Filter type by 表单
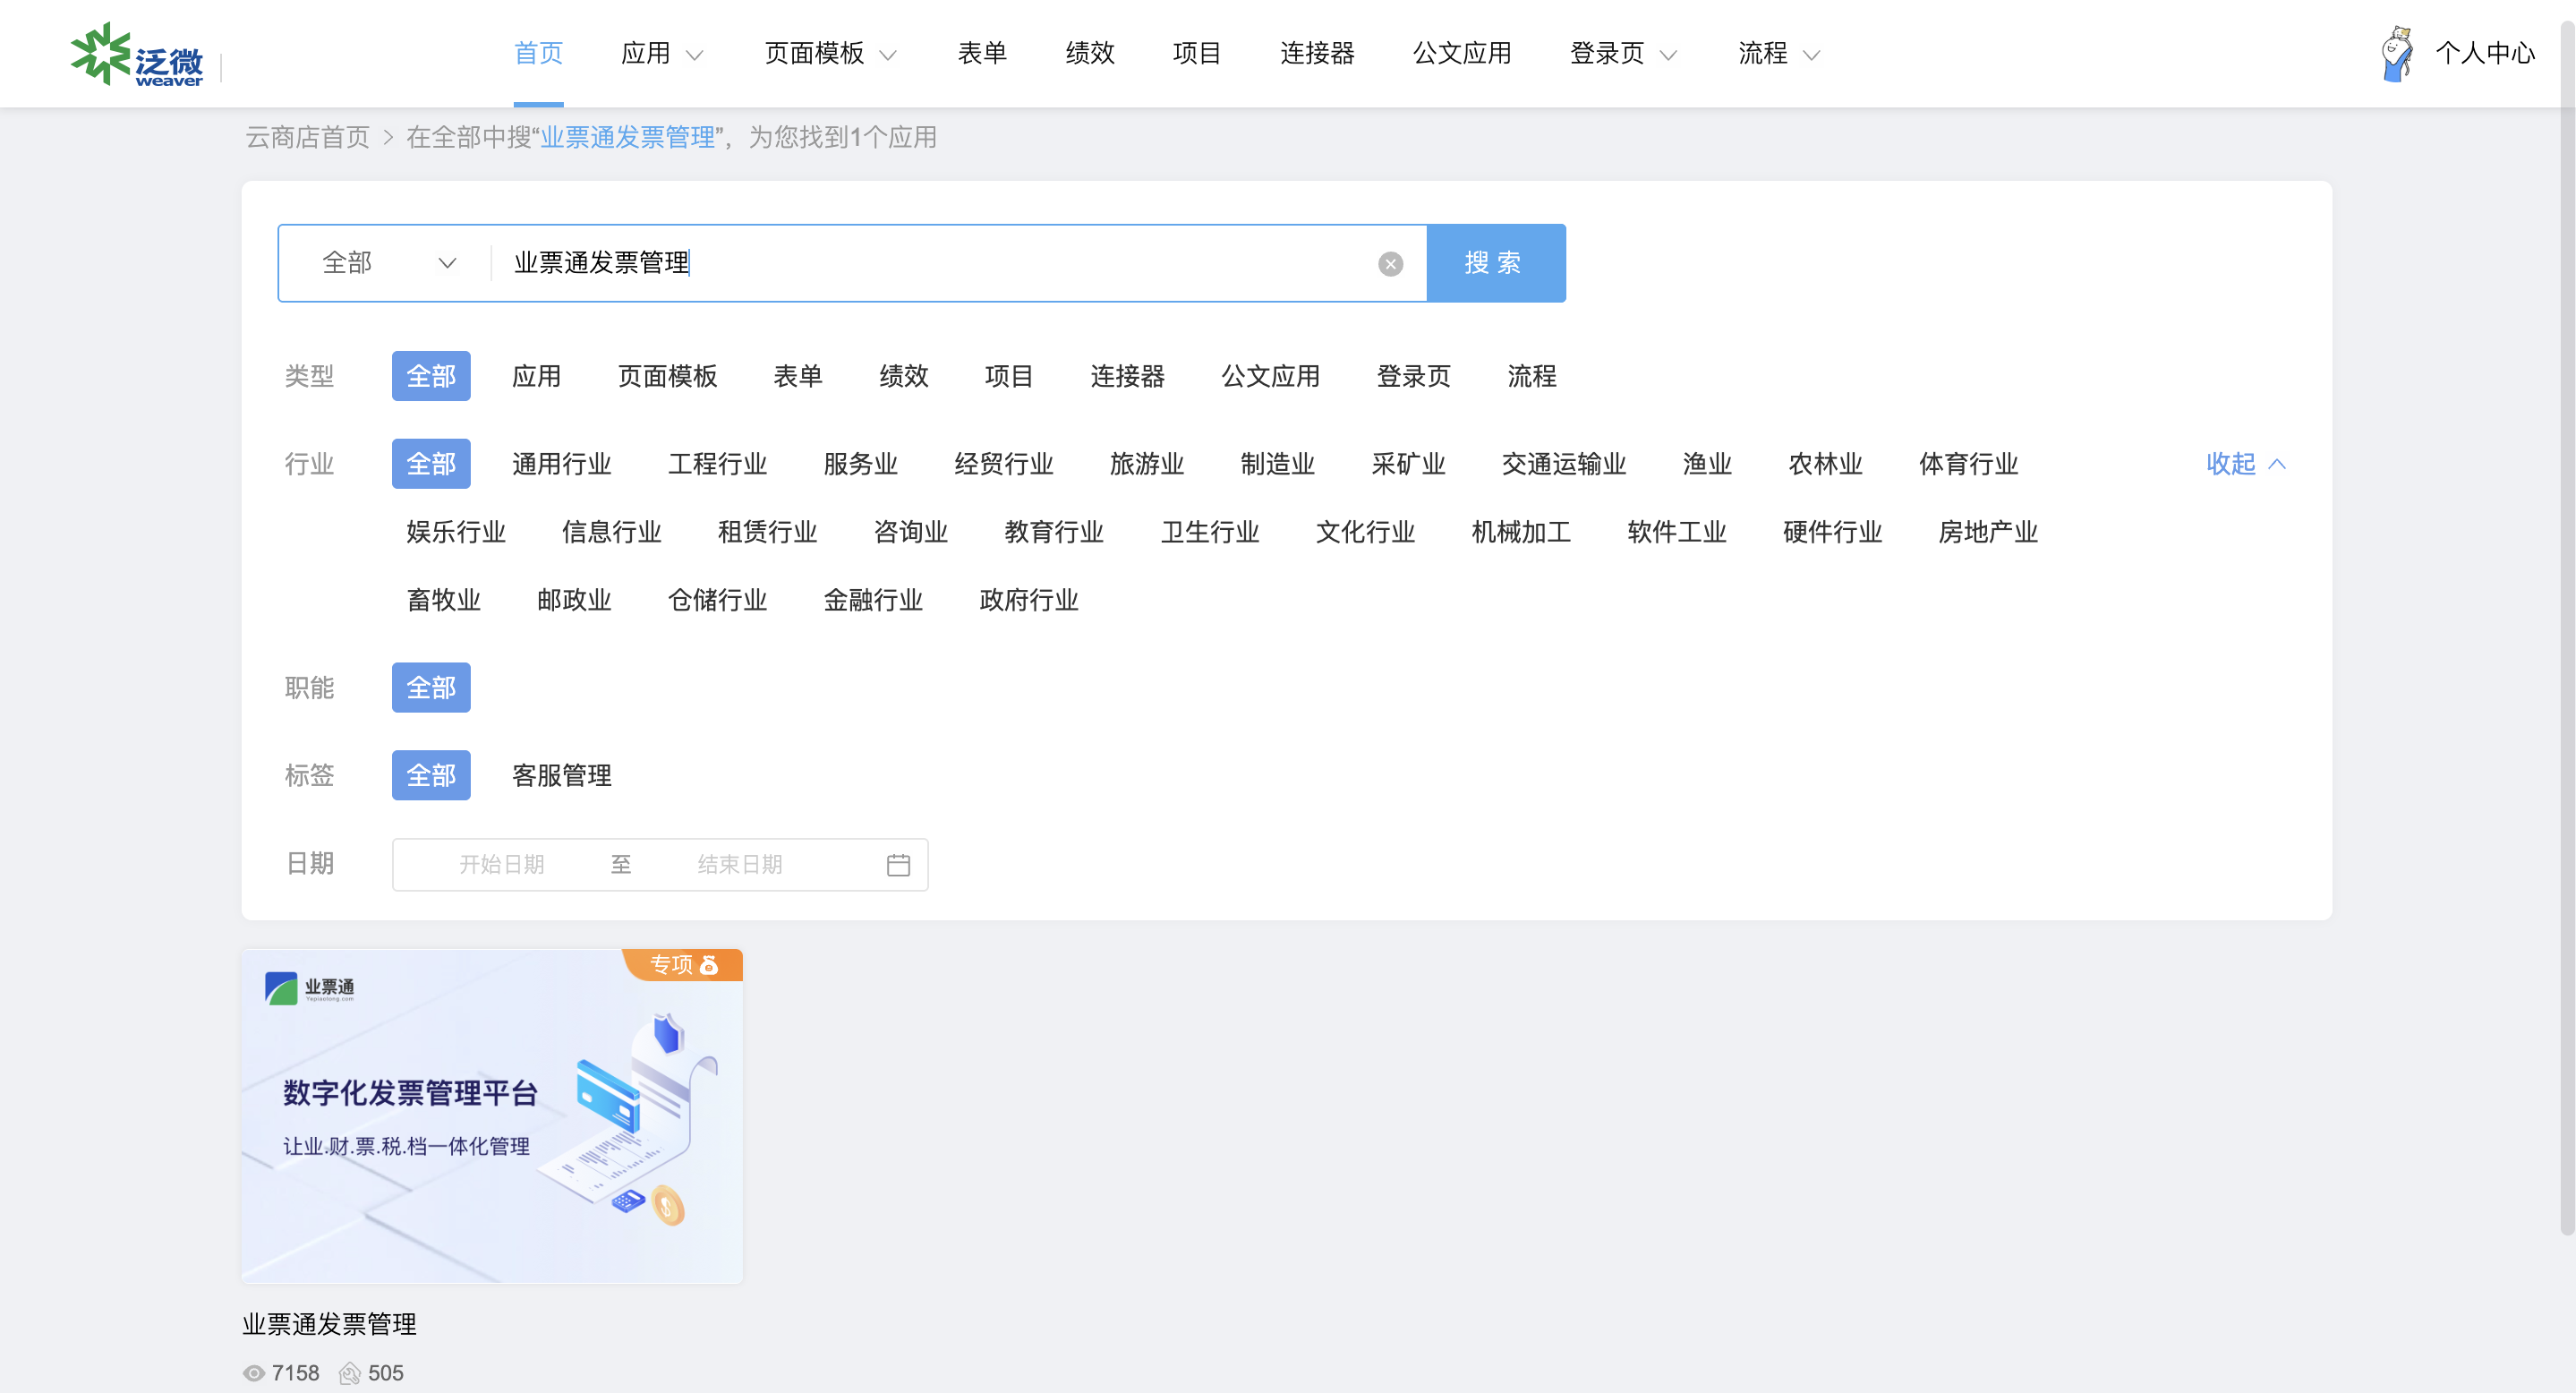Image resolution: width=2576 pixels, height=1393 pixels. click(x=798, y=376)
